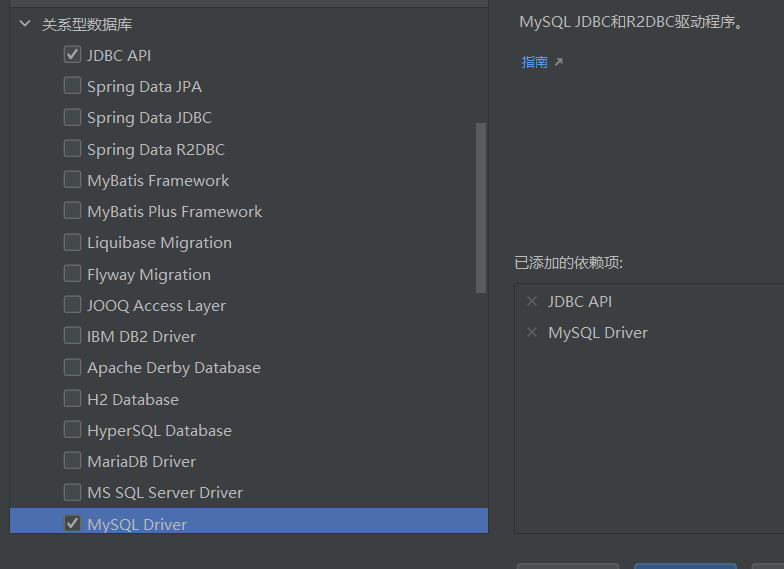Click the Flyway Migration label

[x=149, y=274]
